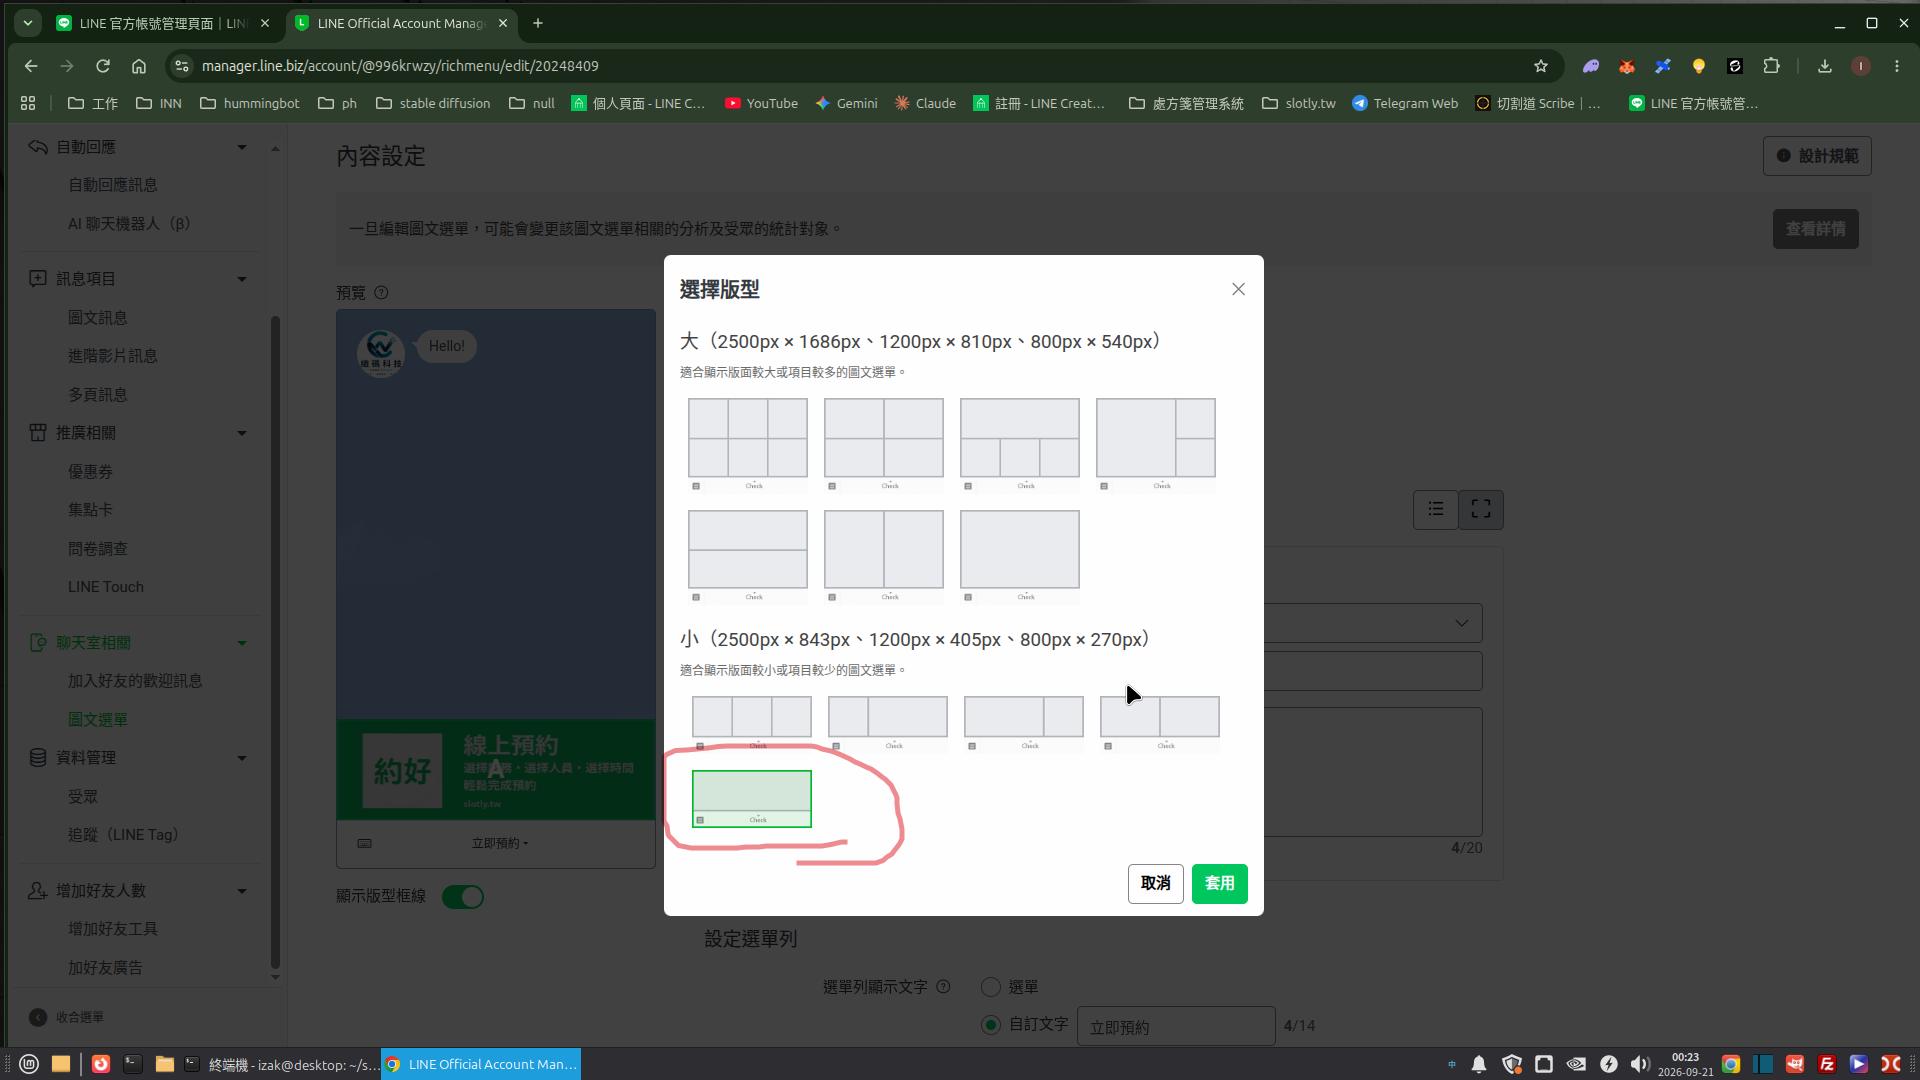Image resolution: width=1920 pixels, height=1080 pixels.
Task: Open terminal window in taskbar
Action: coord(283,1065)
